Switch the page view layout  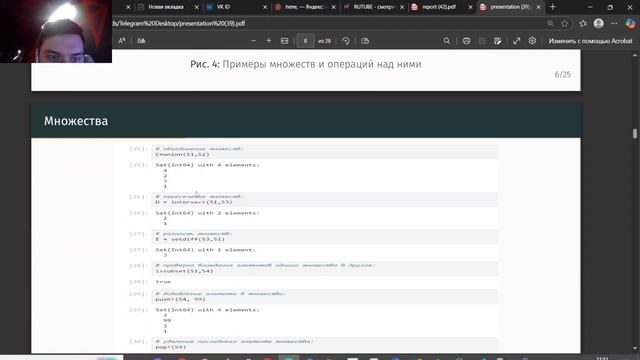click(x=365, y=41)
